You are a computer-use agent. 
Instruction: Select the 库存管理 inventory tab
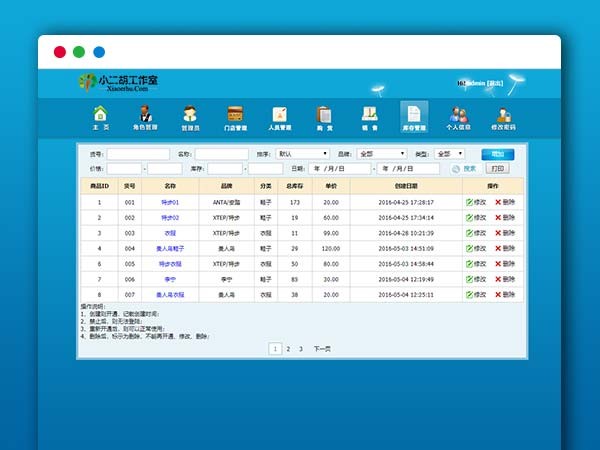pos(414,117)
